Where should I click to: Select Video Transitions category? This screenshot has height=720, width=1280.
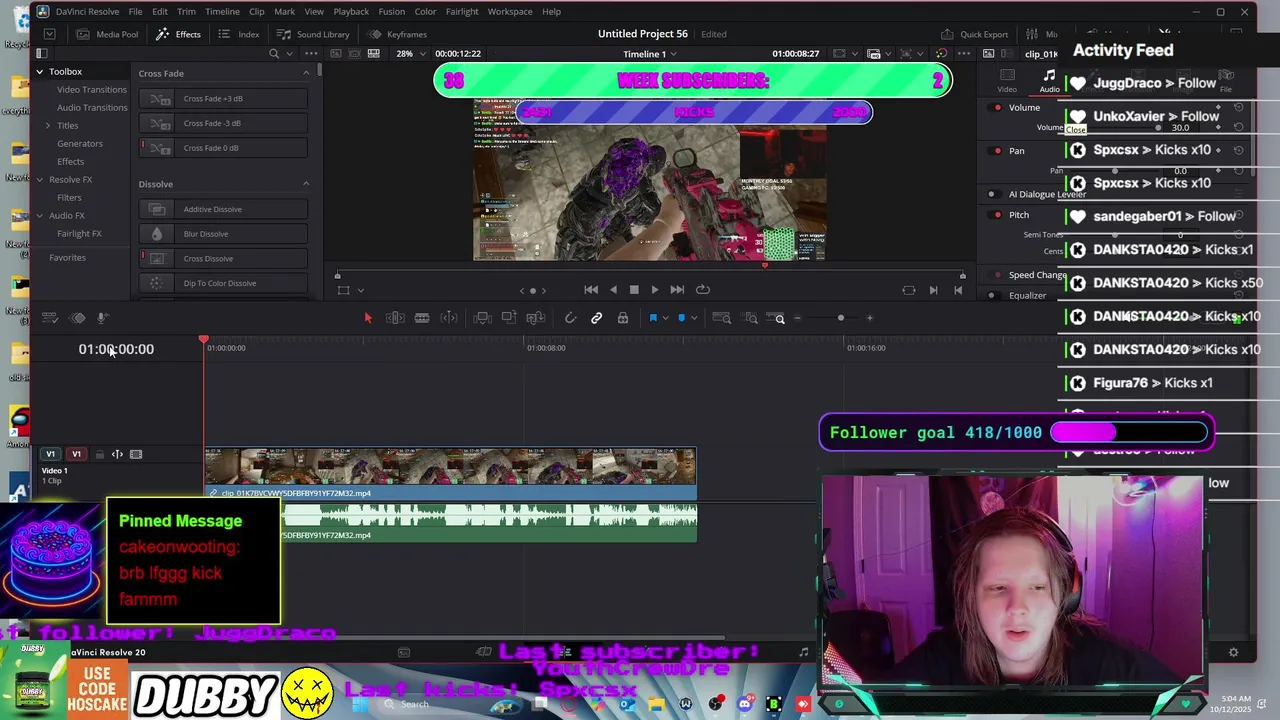(92, 90)
